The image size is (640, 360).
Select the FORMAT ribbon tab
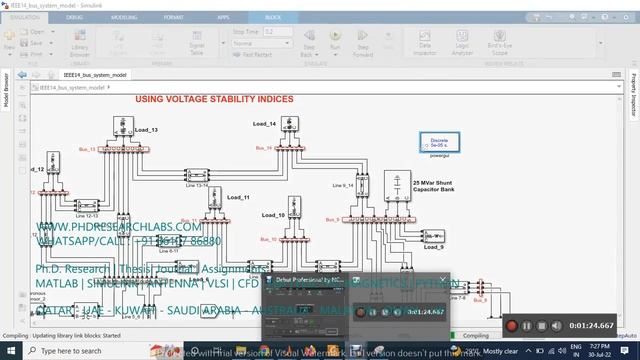(x=173, y=18)
